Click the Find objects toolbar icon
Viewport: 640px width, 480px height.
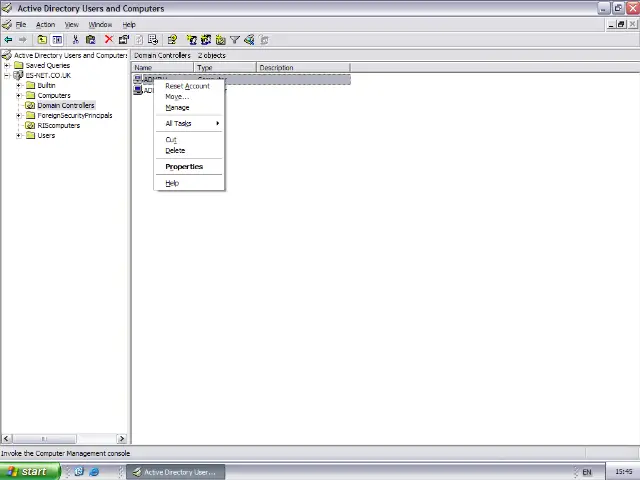point(249,40)
